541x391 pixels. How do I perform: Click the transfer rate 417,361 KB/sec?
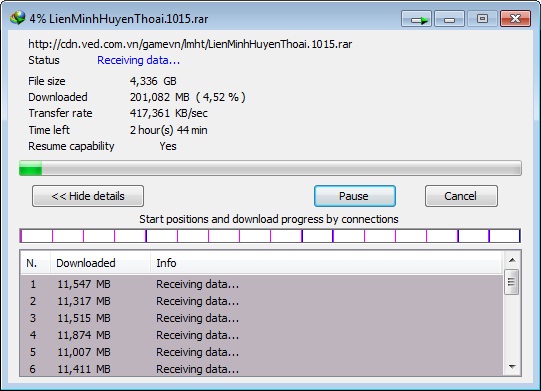(x=169, y=113)
